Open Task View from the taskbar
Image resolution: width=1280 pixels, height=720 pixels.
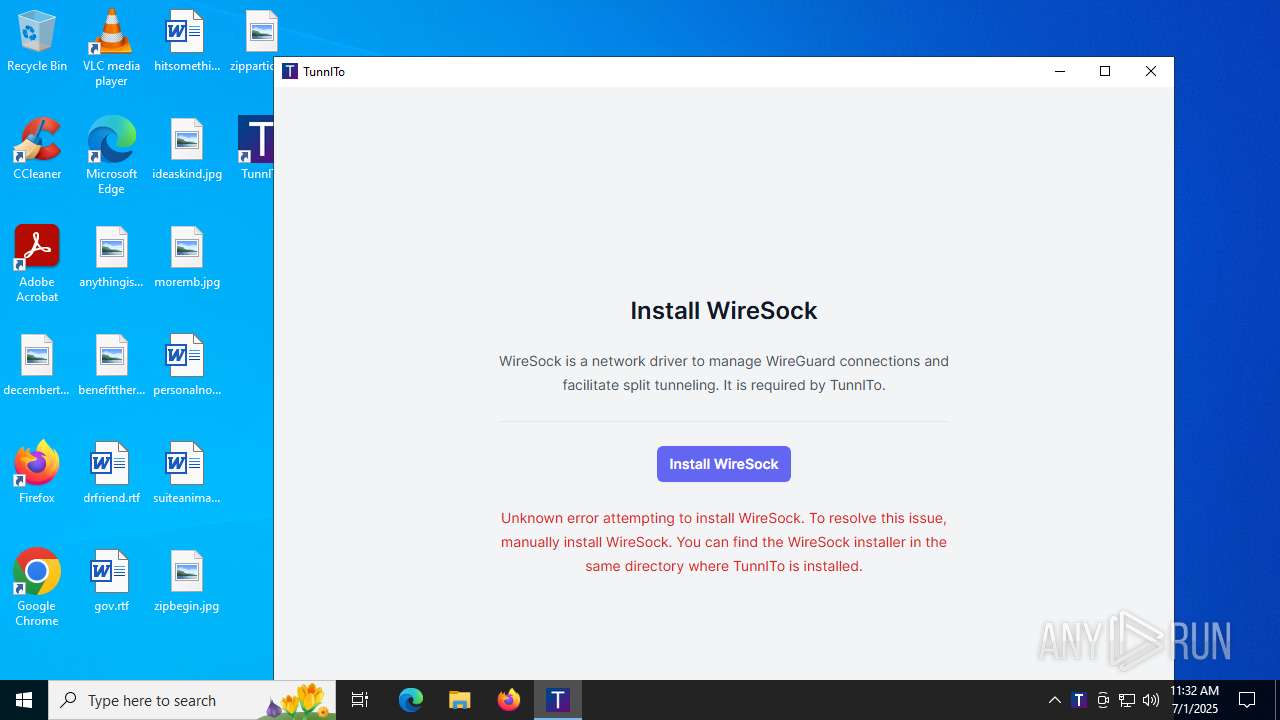360,700
